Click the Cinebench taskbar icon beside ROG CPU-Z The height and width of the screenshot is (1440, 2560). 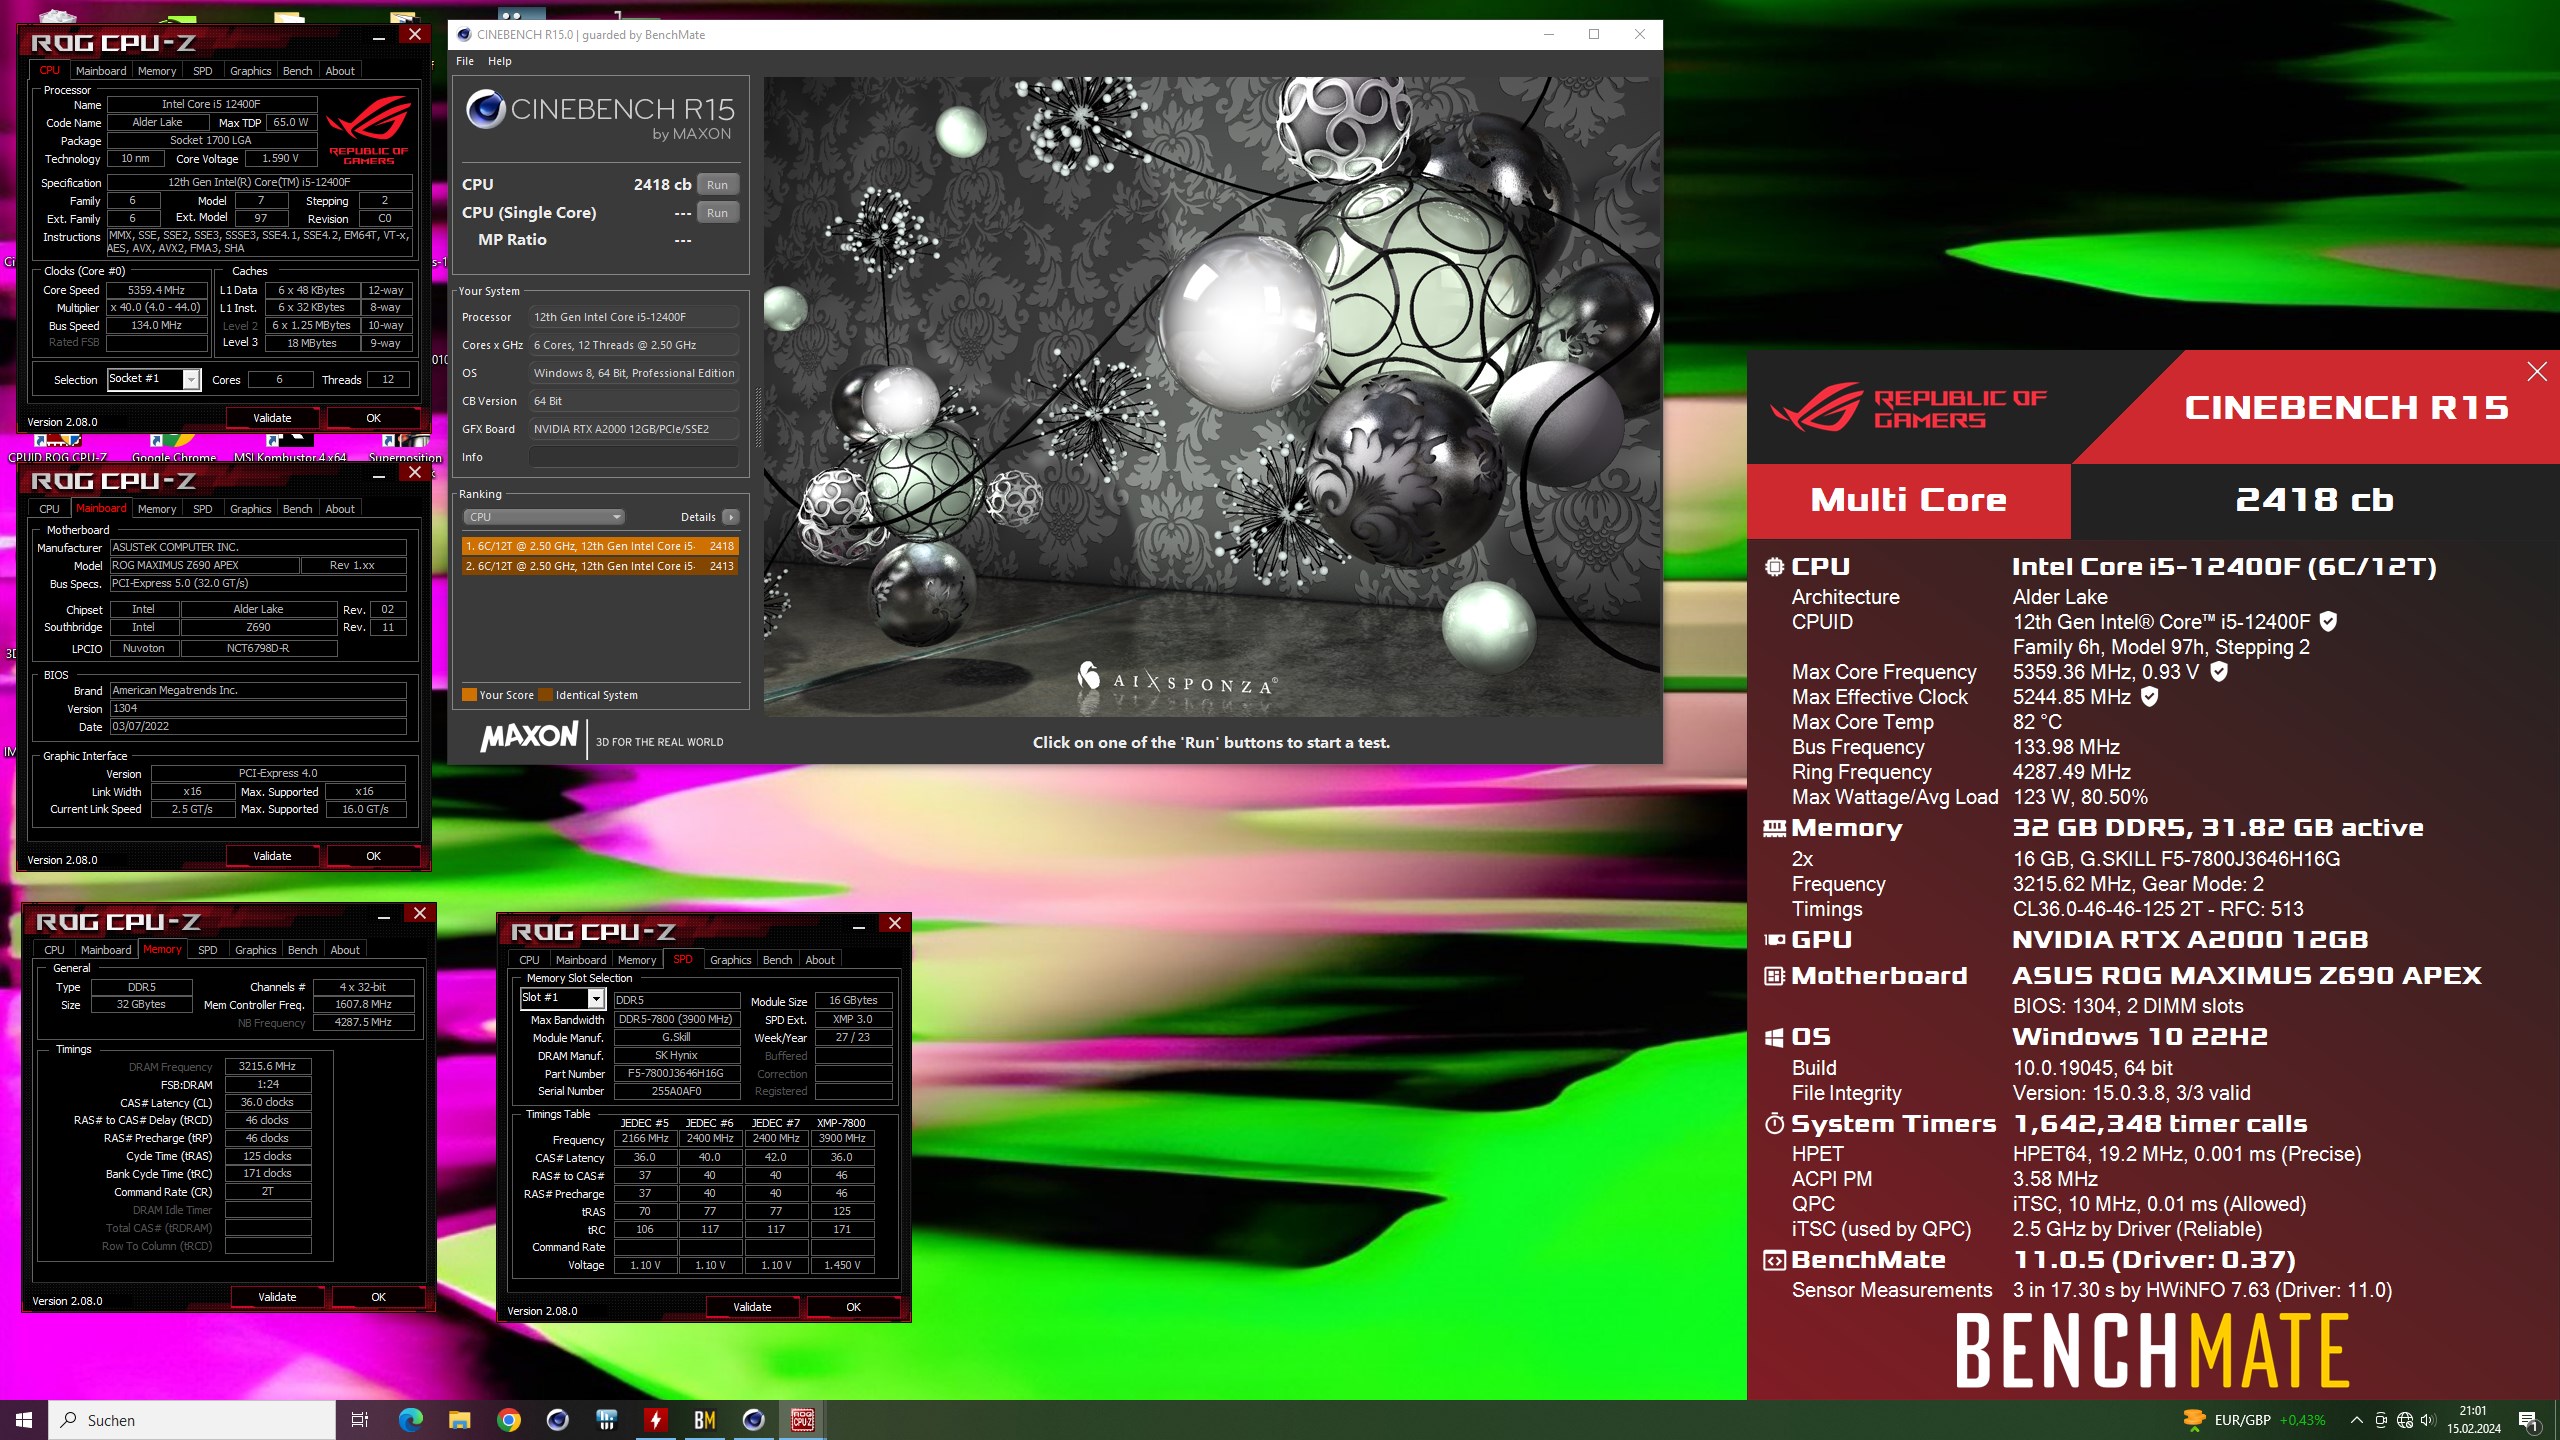pyautogui.click(x=753, y=1420)
